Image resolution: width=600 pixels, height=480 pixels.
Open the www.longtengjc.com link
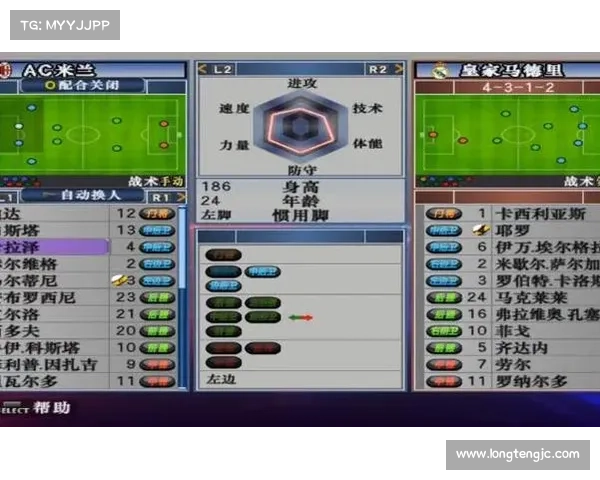pyautogui.click(x=517, y=455)
